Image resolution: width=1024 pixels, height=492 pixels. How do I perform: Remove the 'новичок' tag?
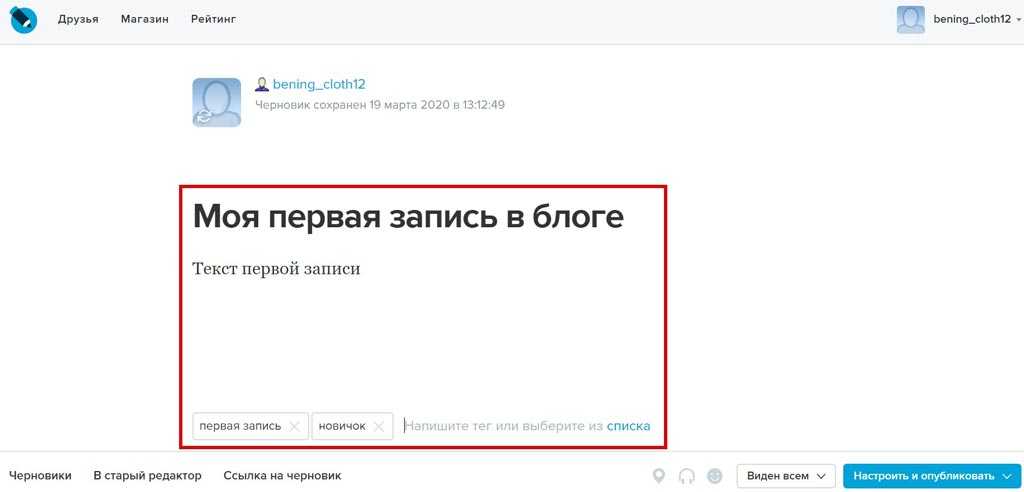(x=378, y=426)
